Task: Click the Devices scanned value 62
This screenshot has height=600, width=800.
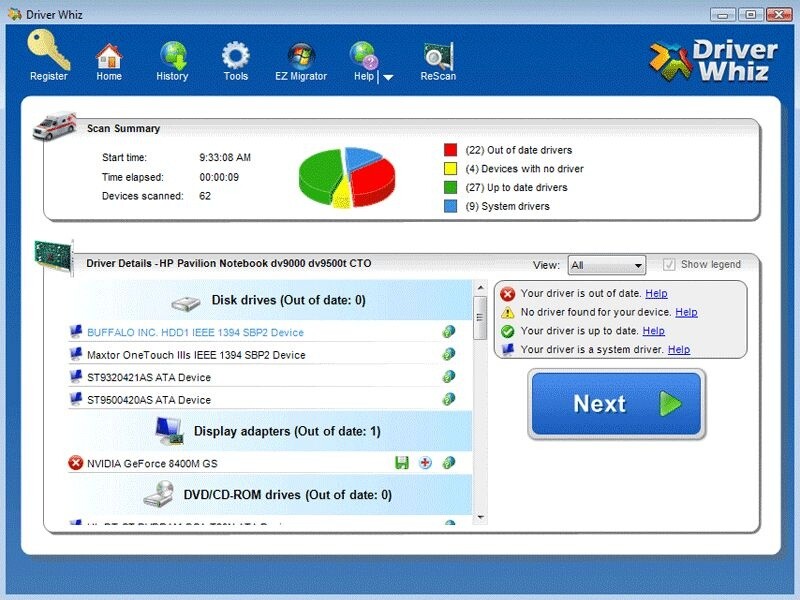Action: 205,196
